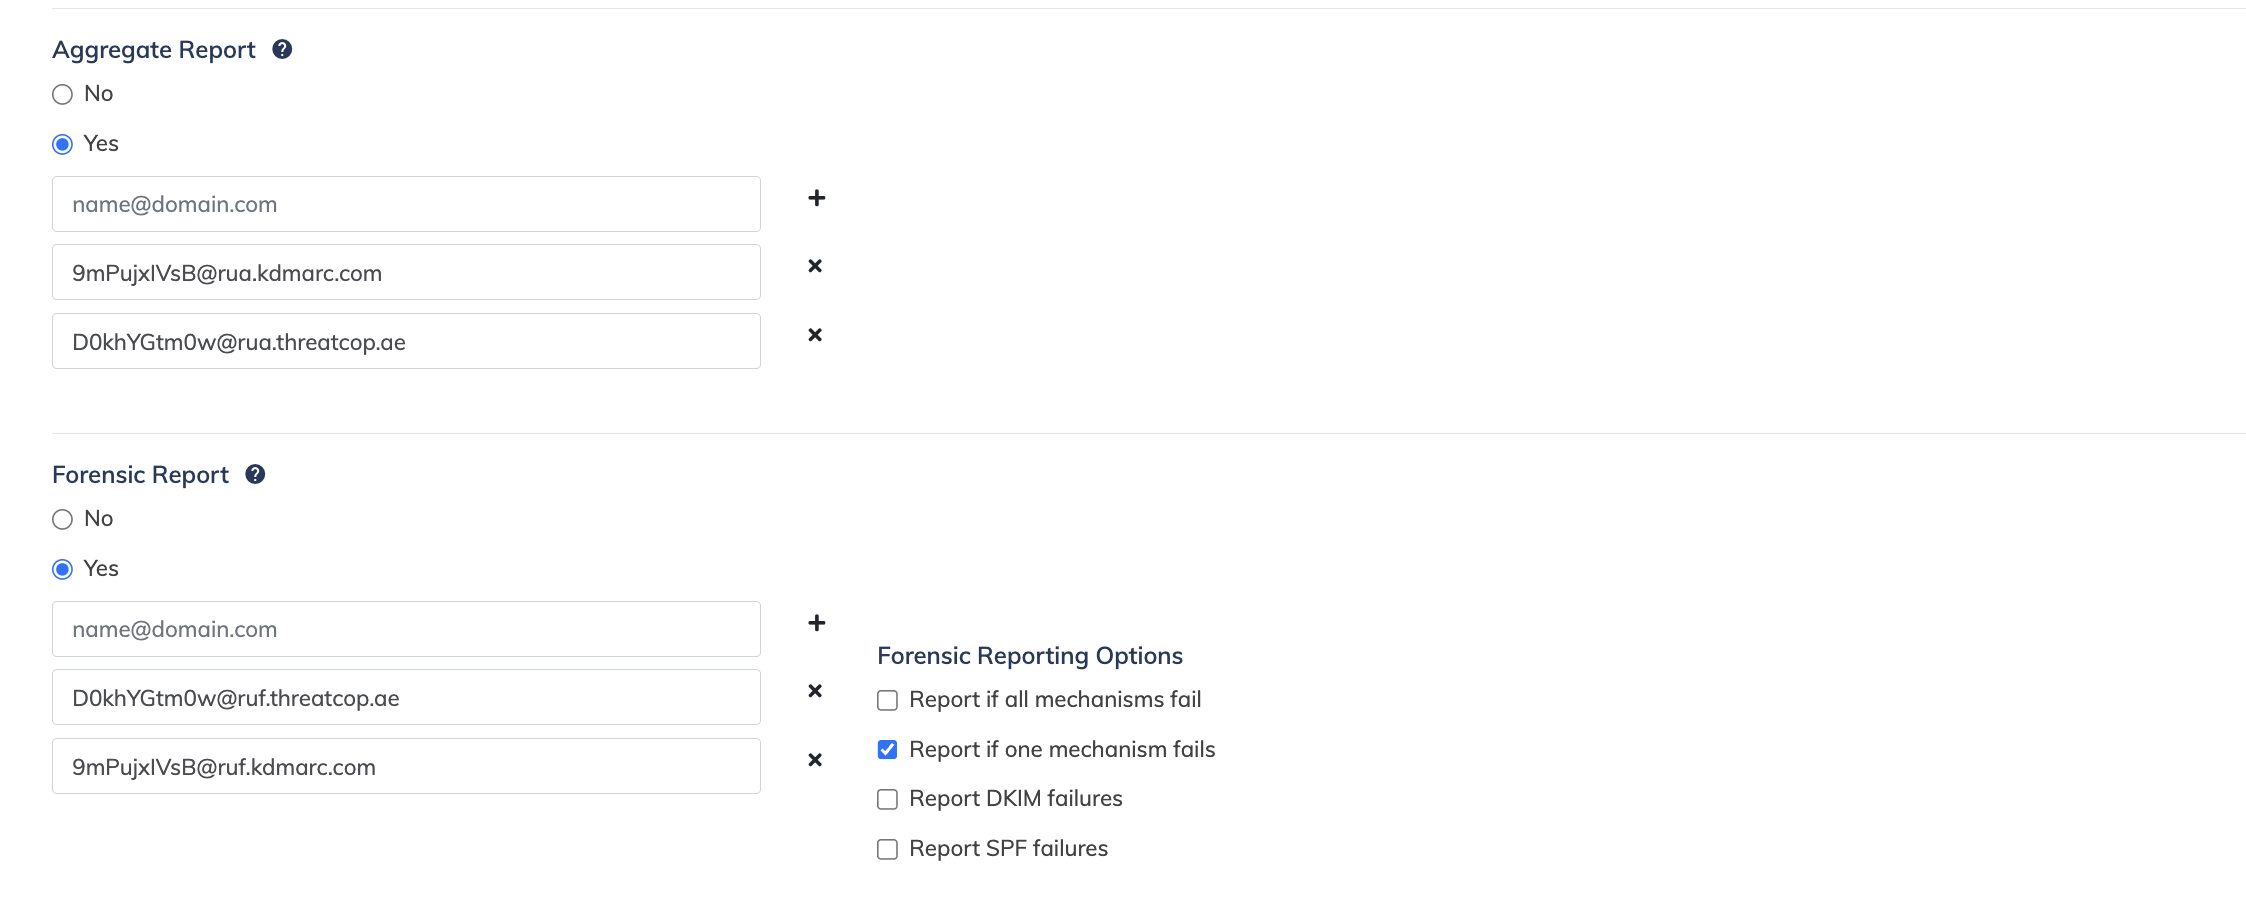Edit the D0khYGtm0w@ruf.threatcop.ae field
This screenshot has width=2246, height=916.
pos(406,697)
